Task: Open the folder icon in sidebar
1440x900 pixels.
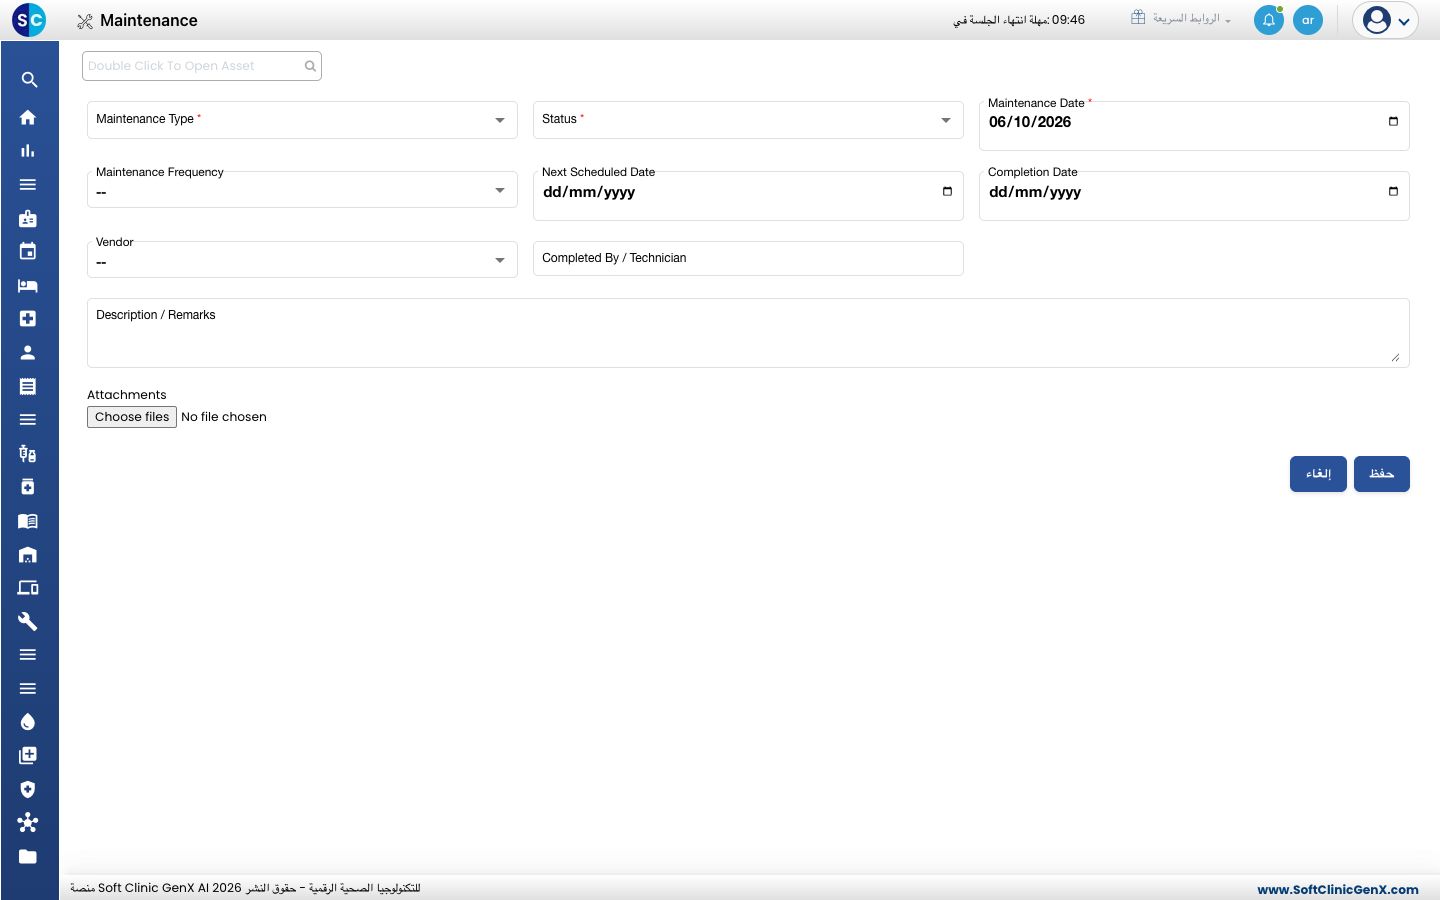Action: (x=28, y=856)
